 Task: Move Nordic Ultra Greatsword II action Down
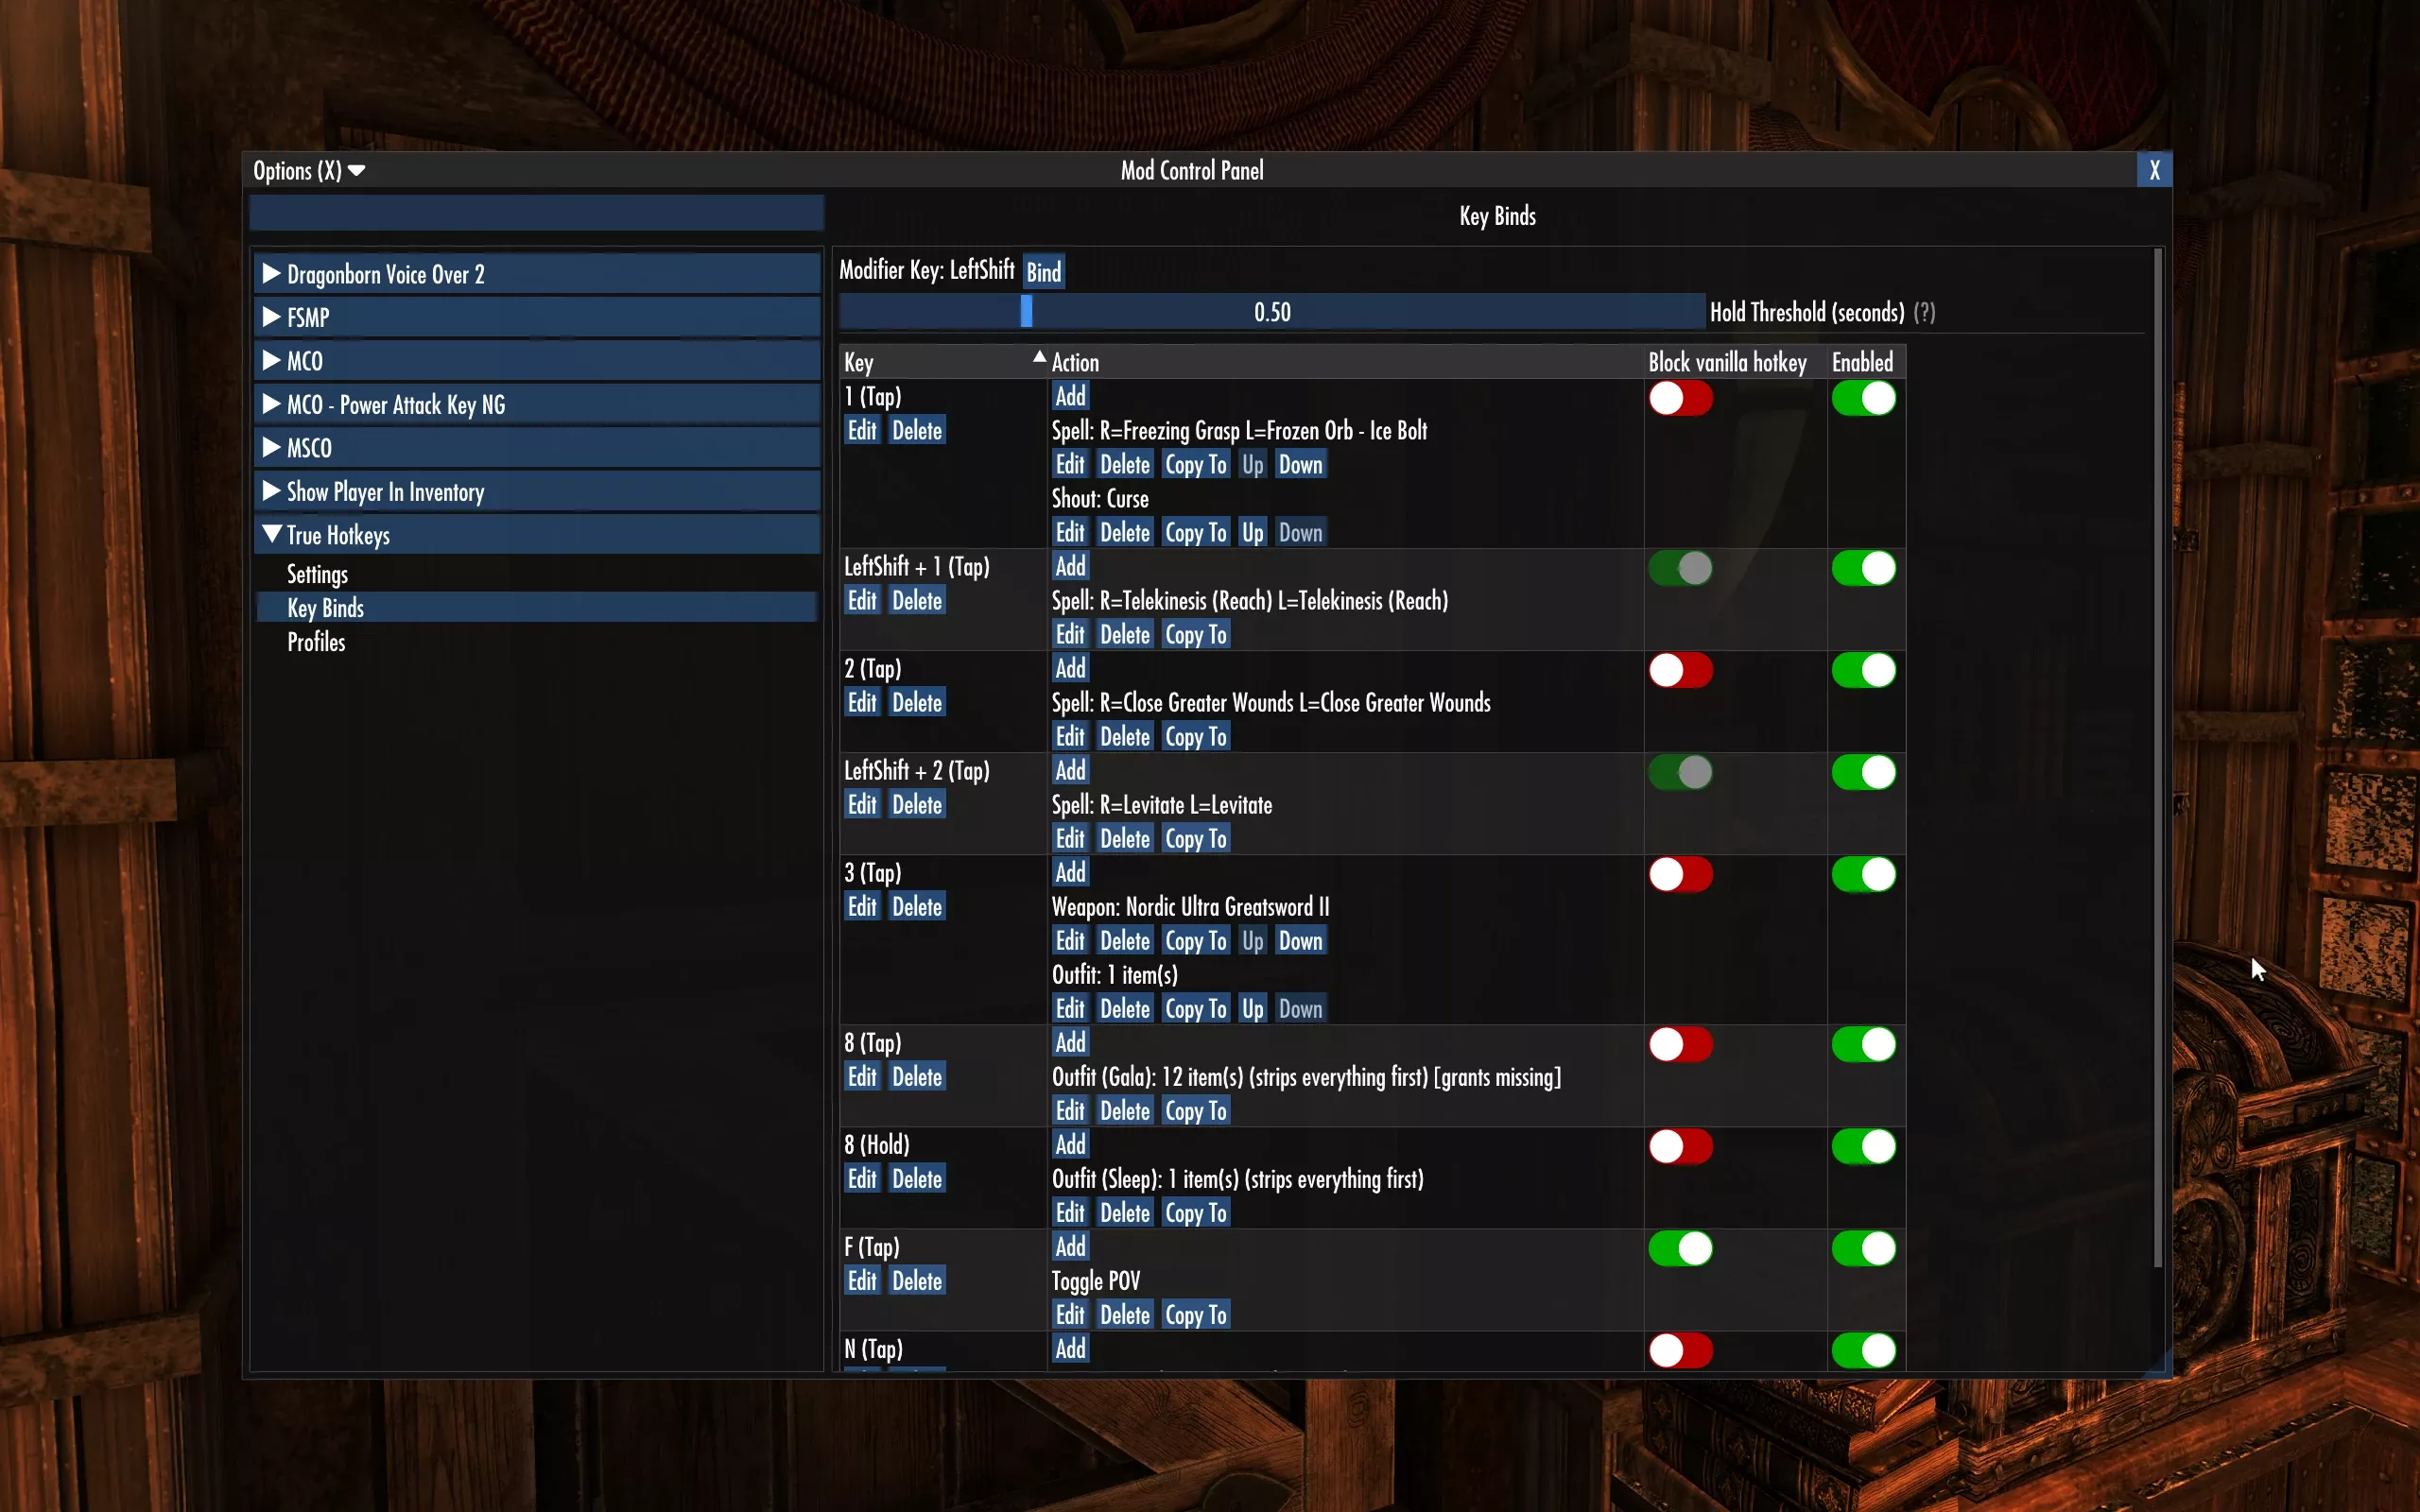(1301, 941)
